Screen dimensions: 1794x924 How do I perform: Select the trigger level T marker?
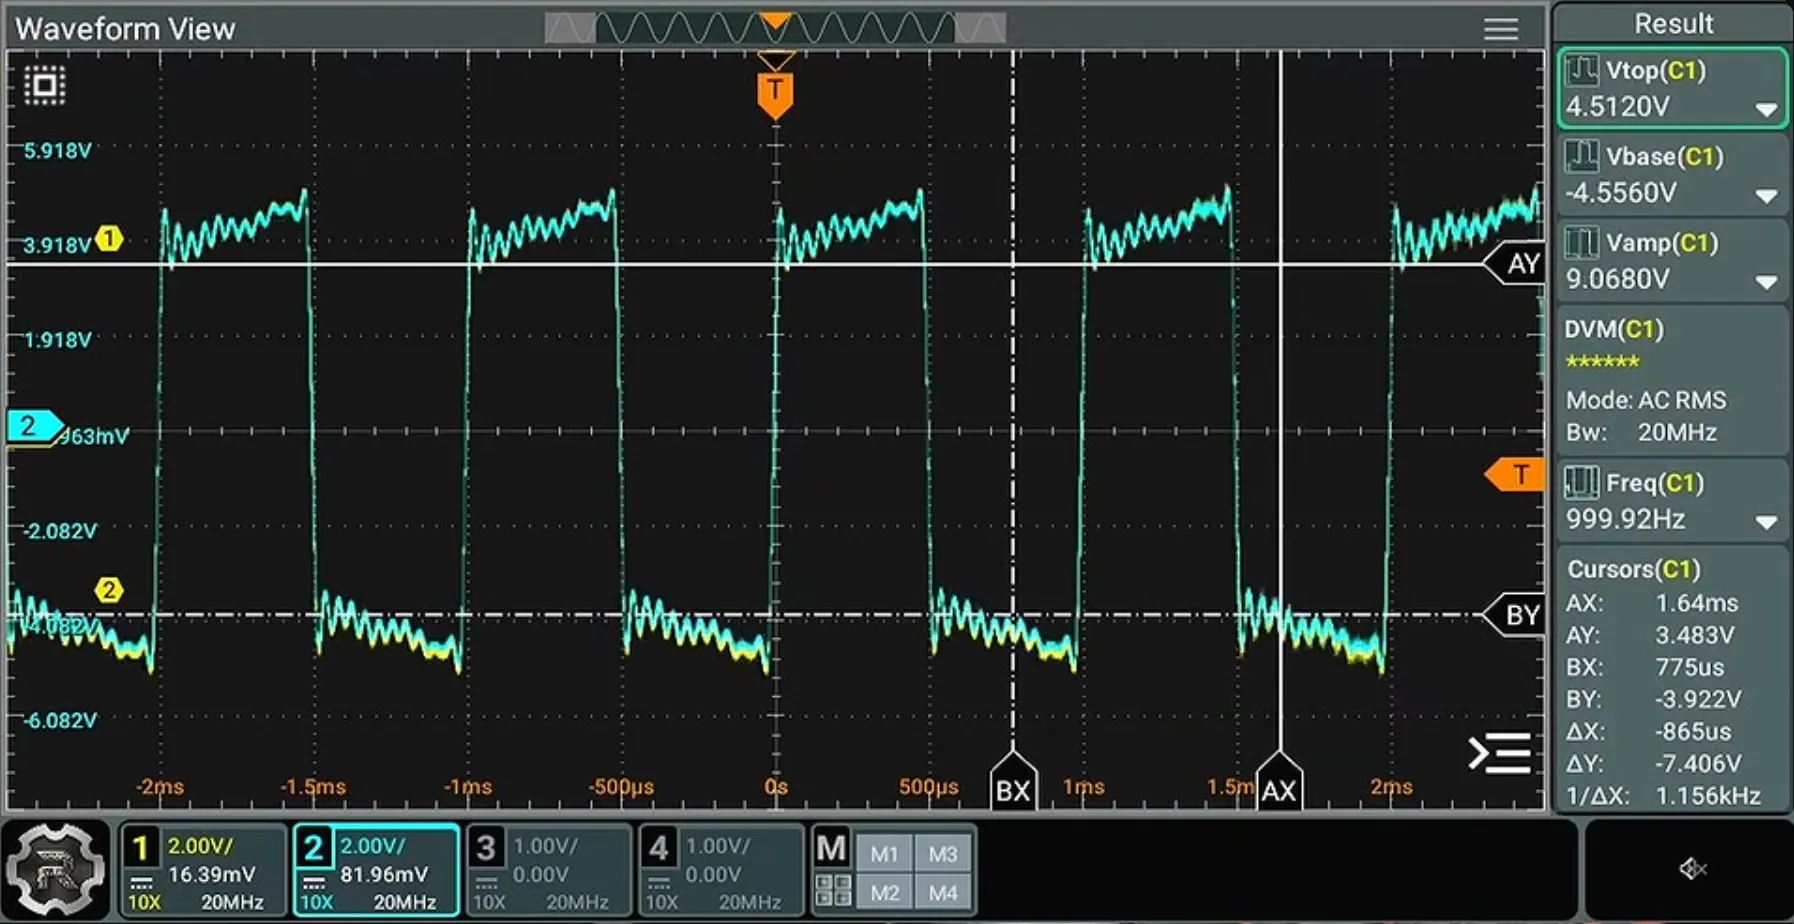point(1513,475)
